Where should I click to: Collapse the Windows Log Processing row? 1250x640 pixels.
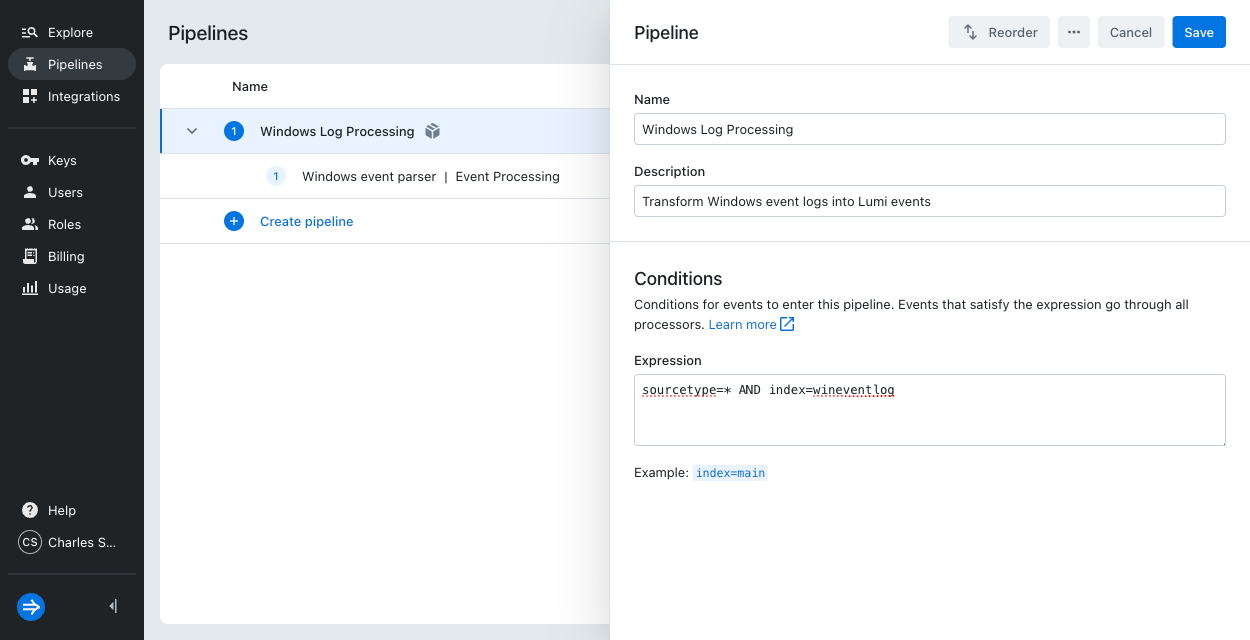pyautogui.click(x=192, y=131)
